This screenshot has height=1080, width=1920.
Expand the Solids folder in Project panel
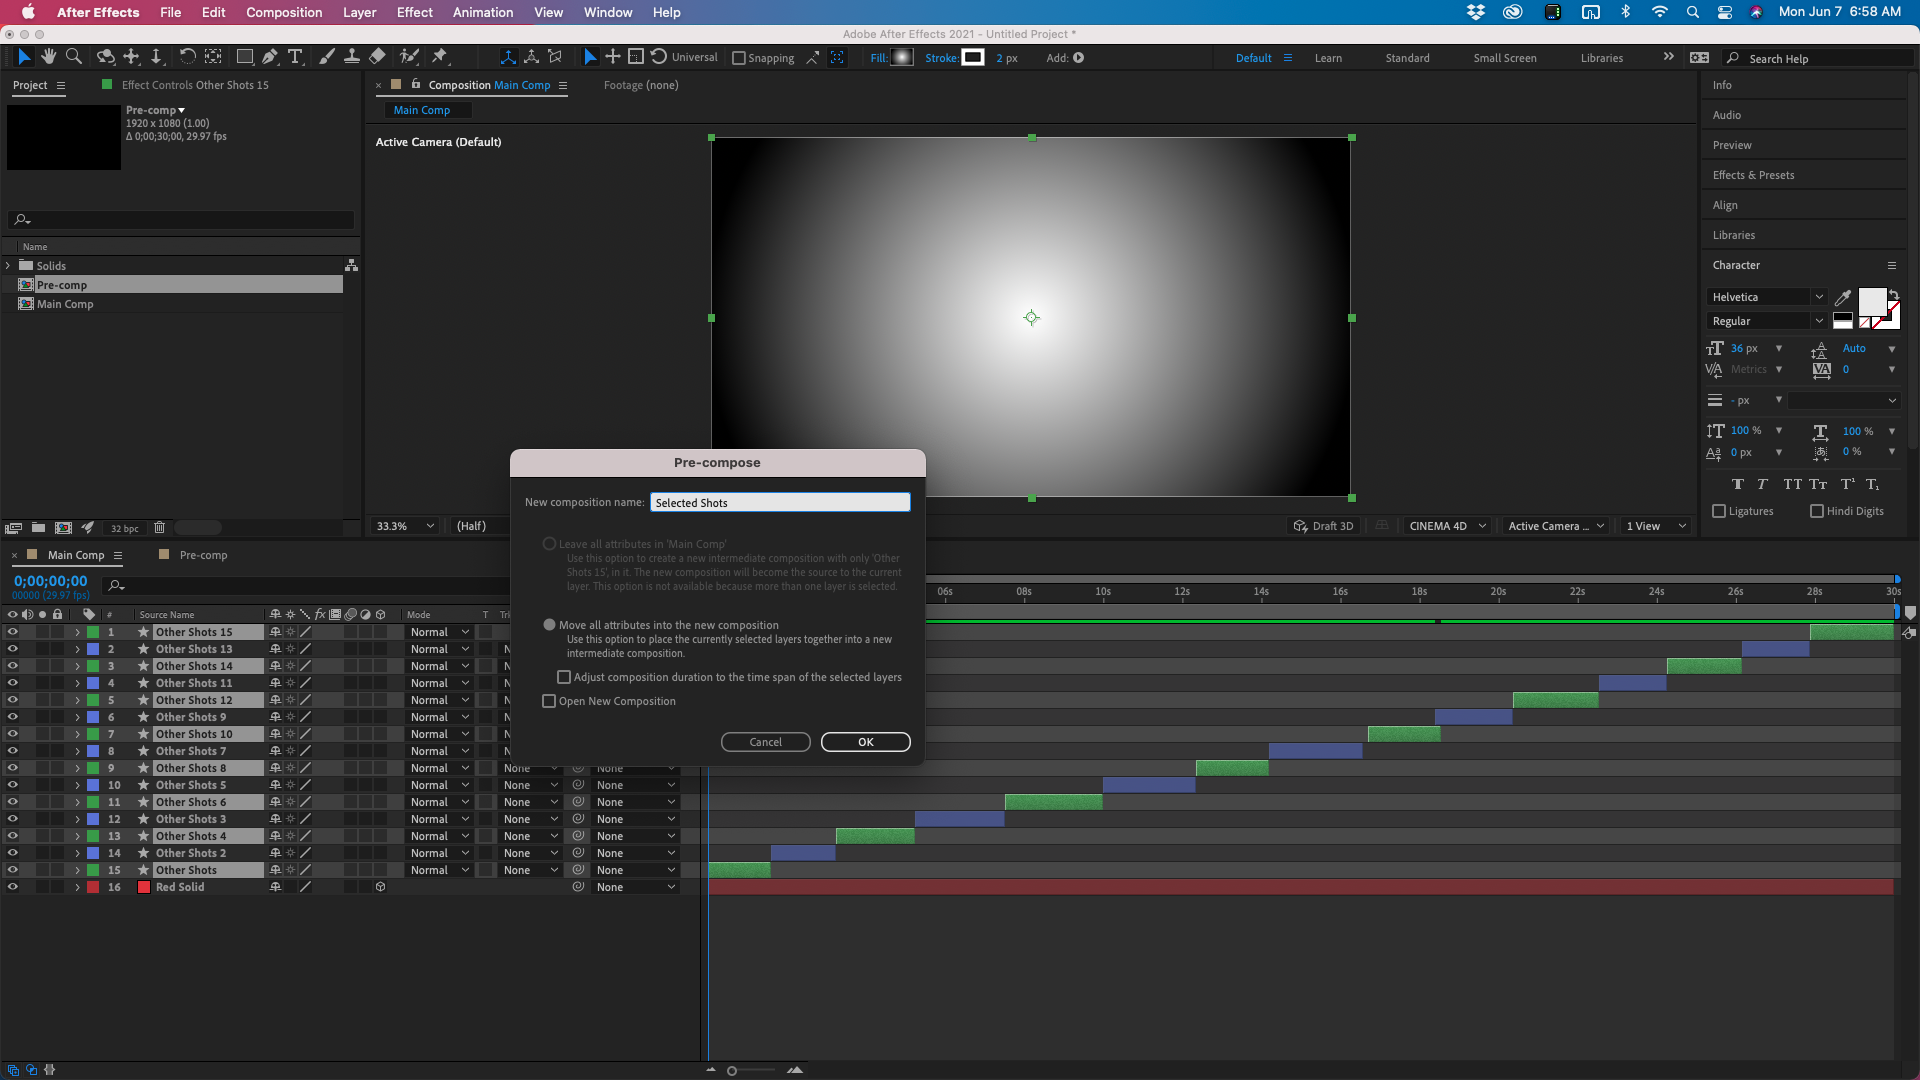coord(8,265)
